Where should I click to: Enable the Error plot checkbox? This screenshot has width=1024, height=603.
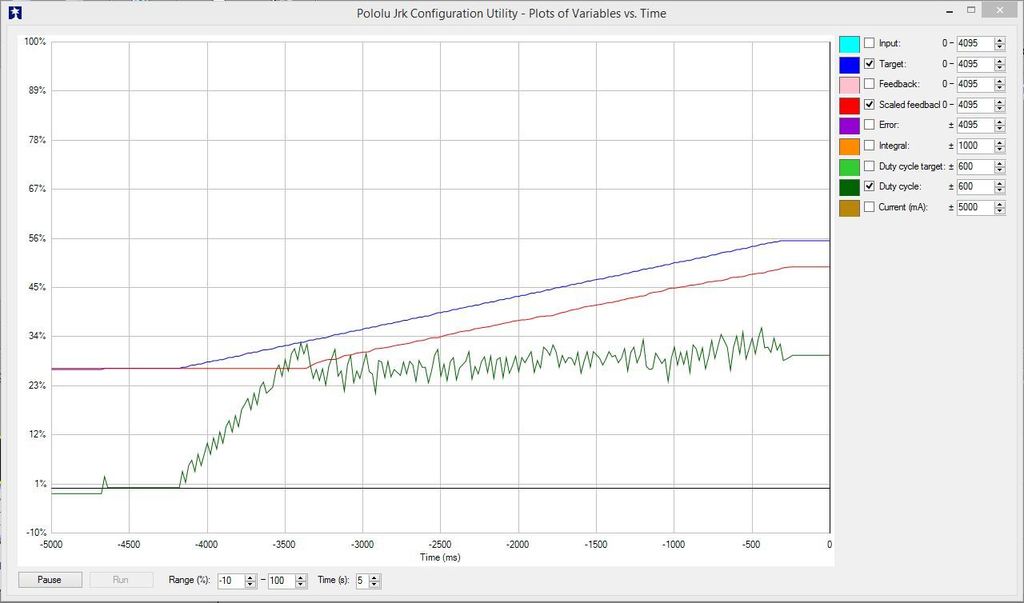[869, 125]
